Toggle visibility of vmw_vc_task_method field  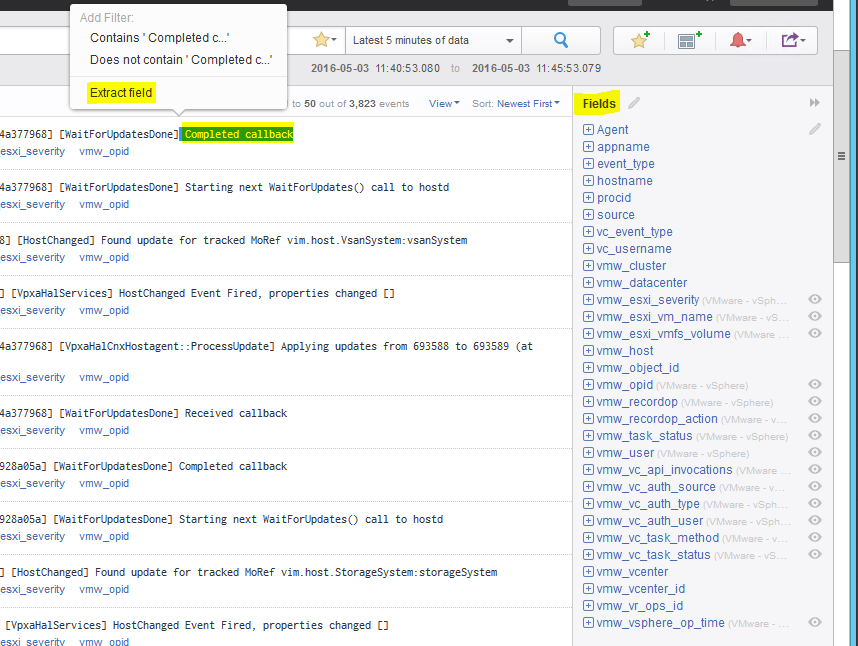[815, 537]
